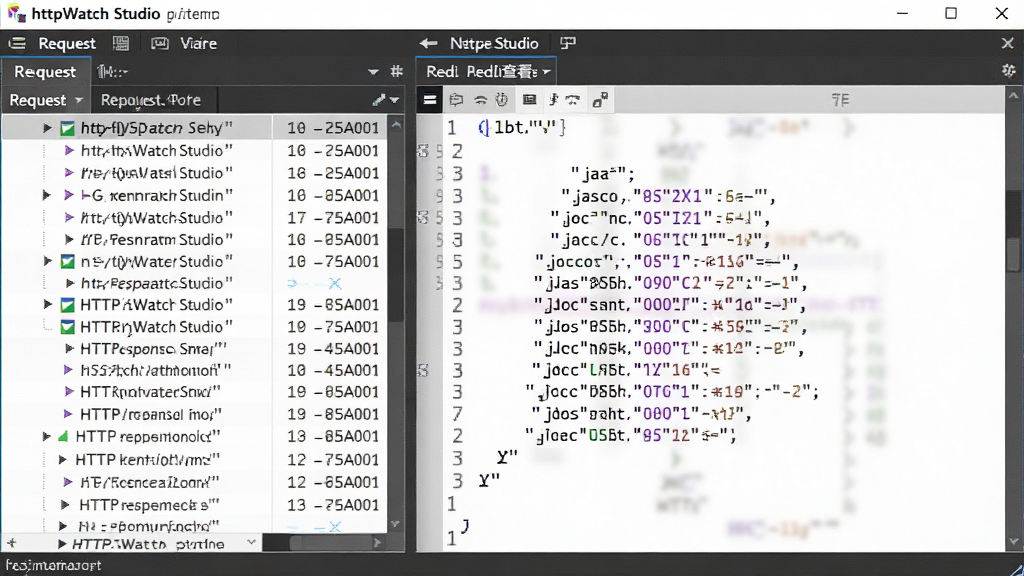Image resolution: width=1024 pixels, height=576 pixels.
Task: Open the hamburger menu beside top Request
Action: (17, 44)
